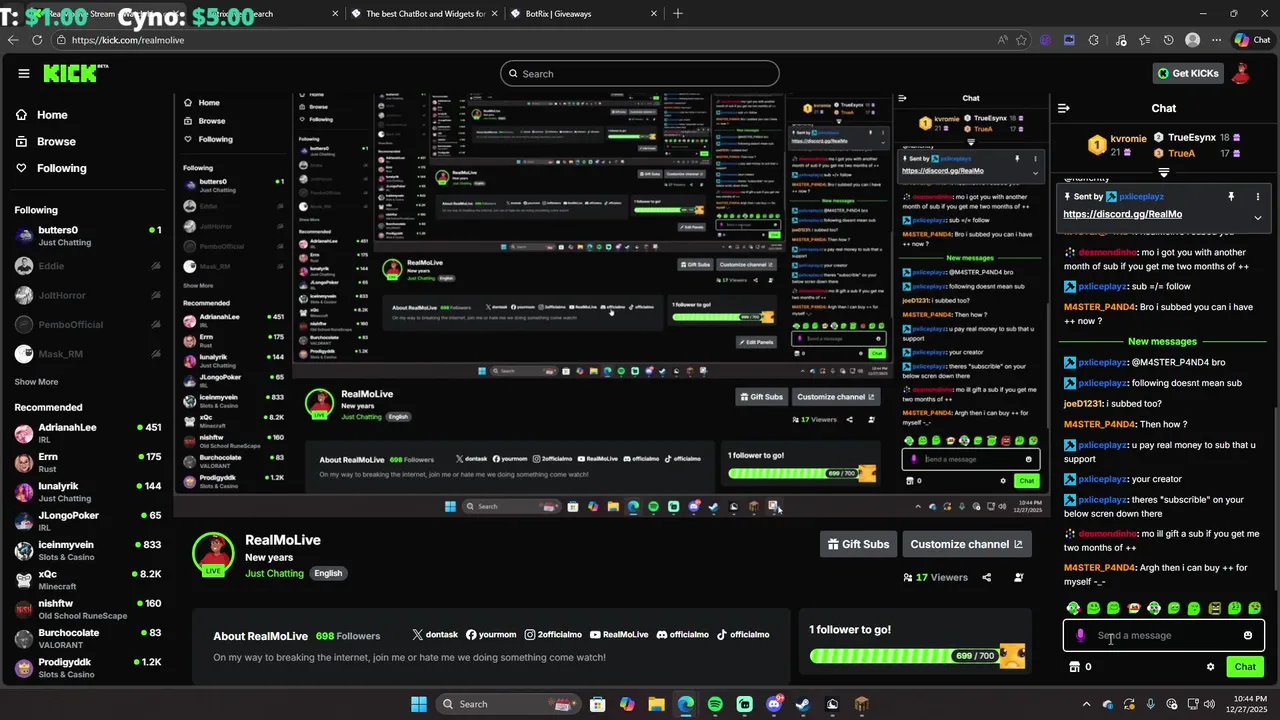
Task: Open the Kick hamburger menu
Action: click(x=23, y=73)
